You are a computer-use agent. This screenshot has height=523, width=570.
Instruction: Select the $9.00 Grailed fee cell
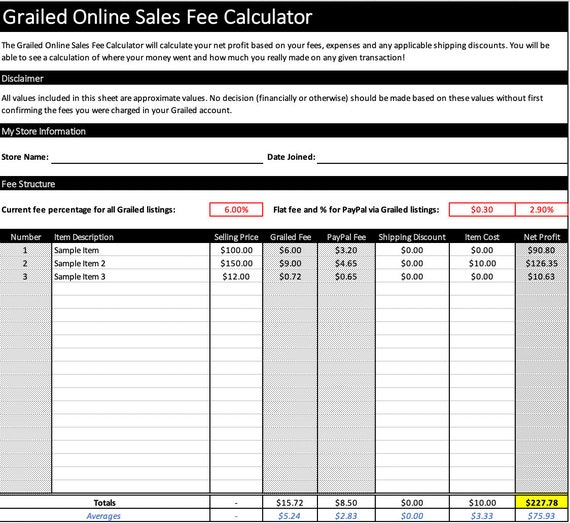pyautogui.click(x=290, y=263)
